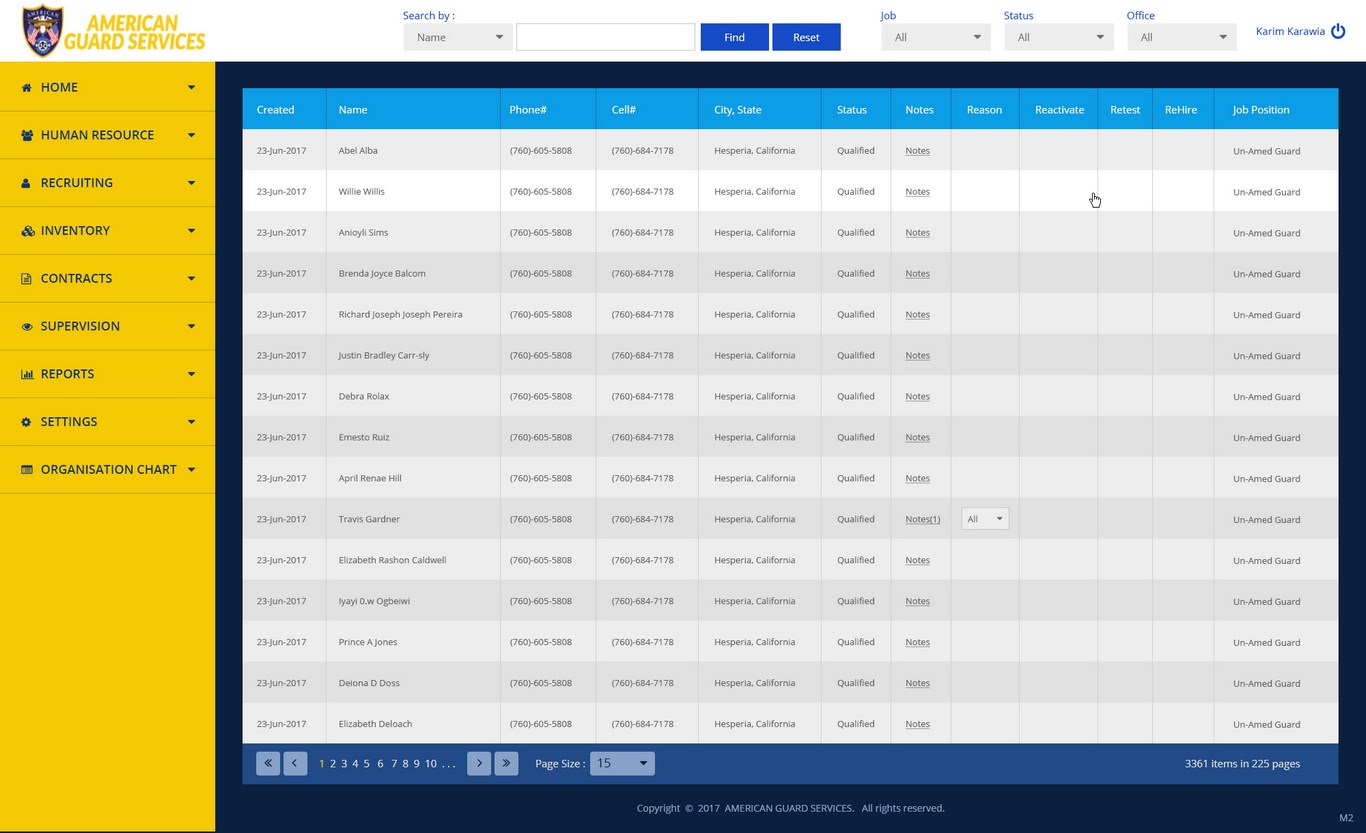The width and height of the screenshot is (1366, 833).
Task: Click the home icon in the sidebar
Action: 27,88
